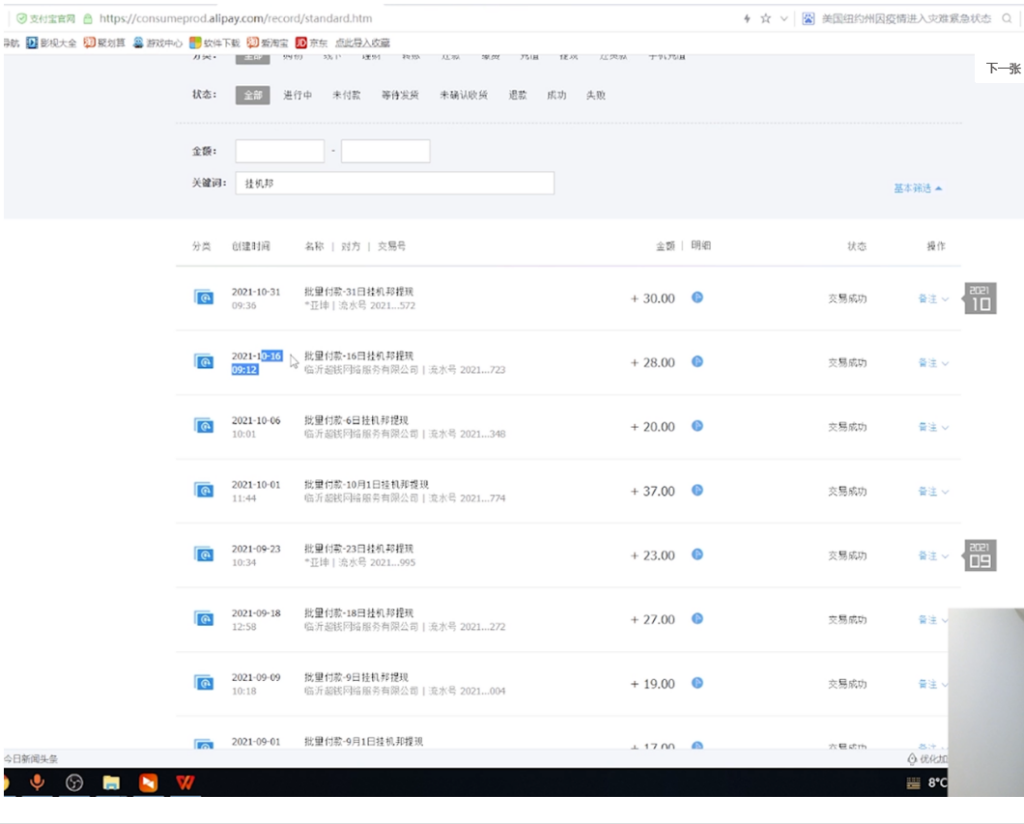Open transaction 批量付款-10月1日挂机邦提现
1024x824 pixels.
[x=366, y=484]
